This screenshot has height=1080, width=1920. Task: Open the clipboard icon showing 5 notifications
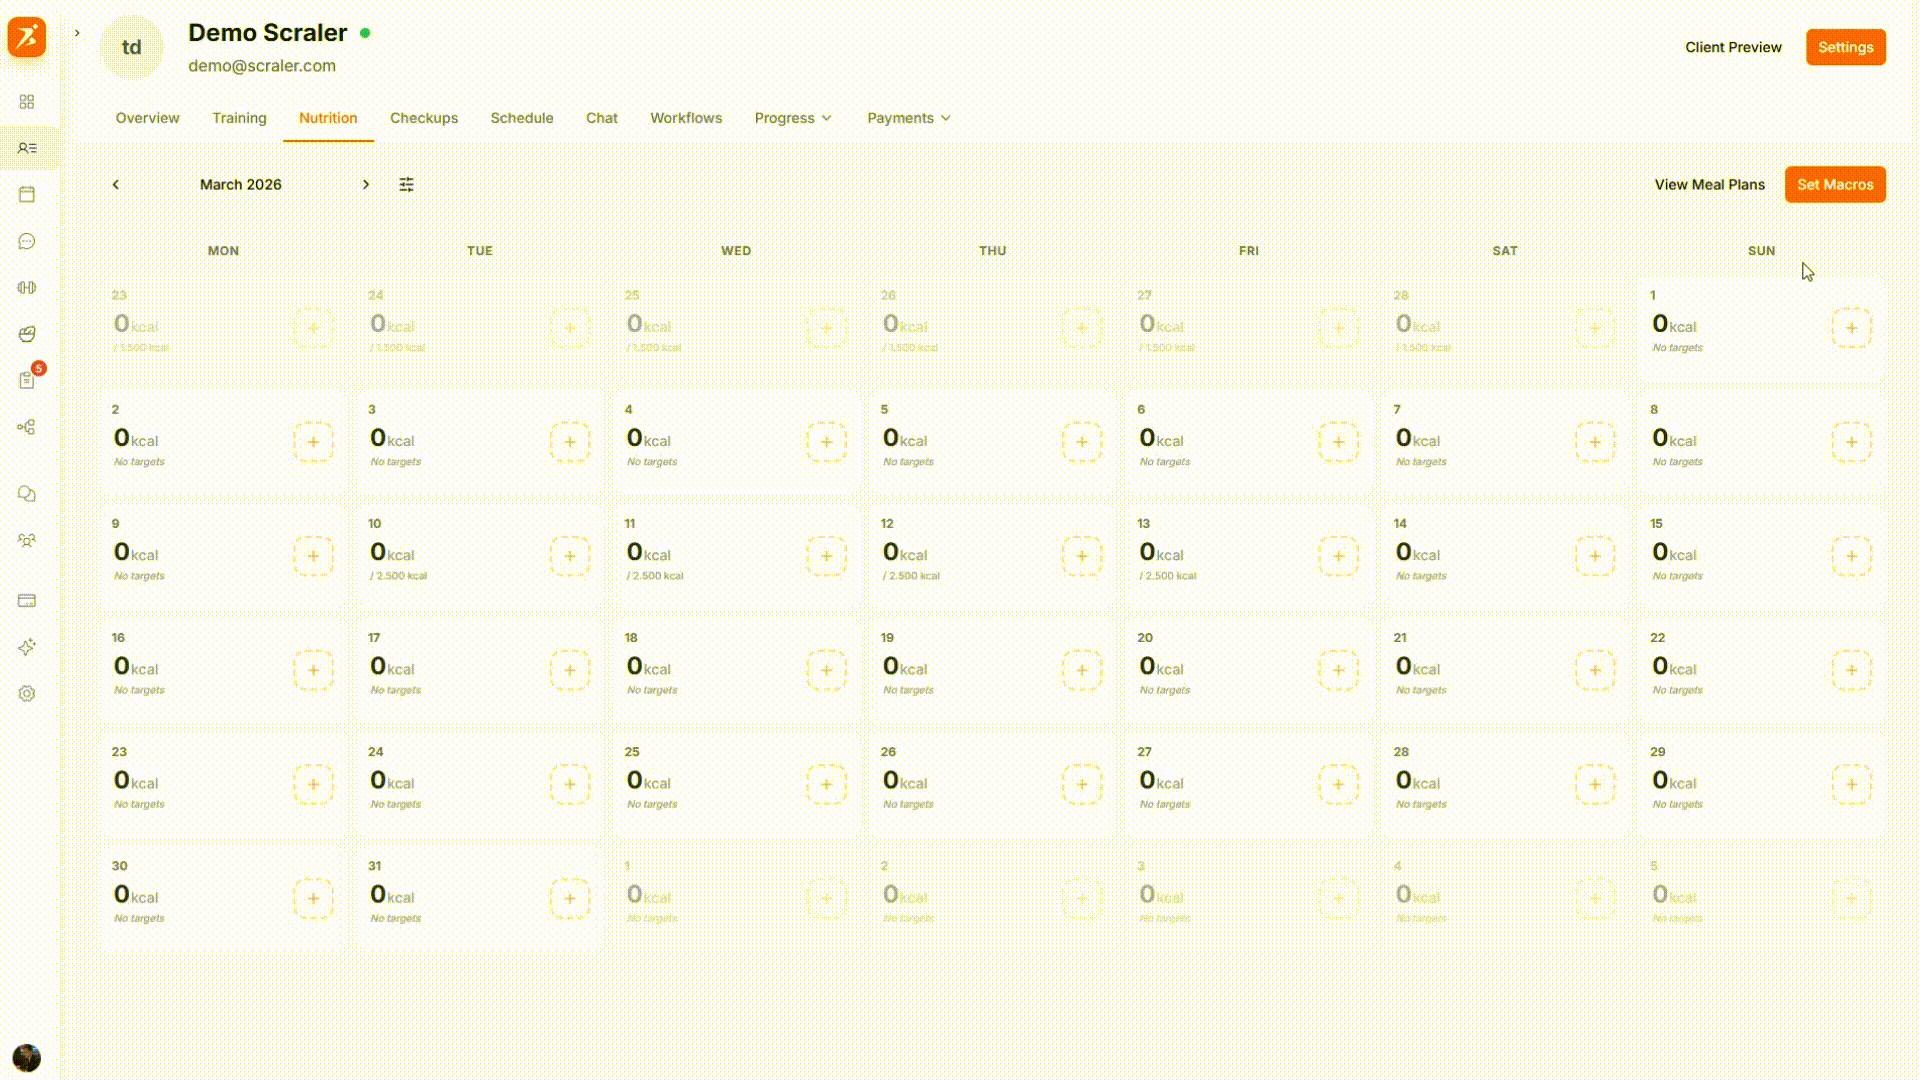[27, 380]
